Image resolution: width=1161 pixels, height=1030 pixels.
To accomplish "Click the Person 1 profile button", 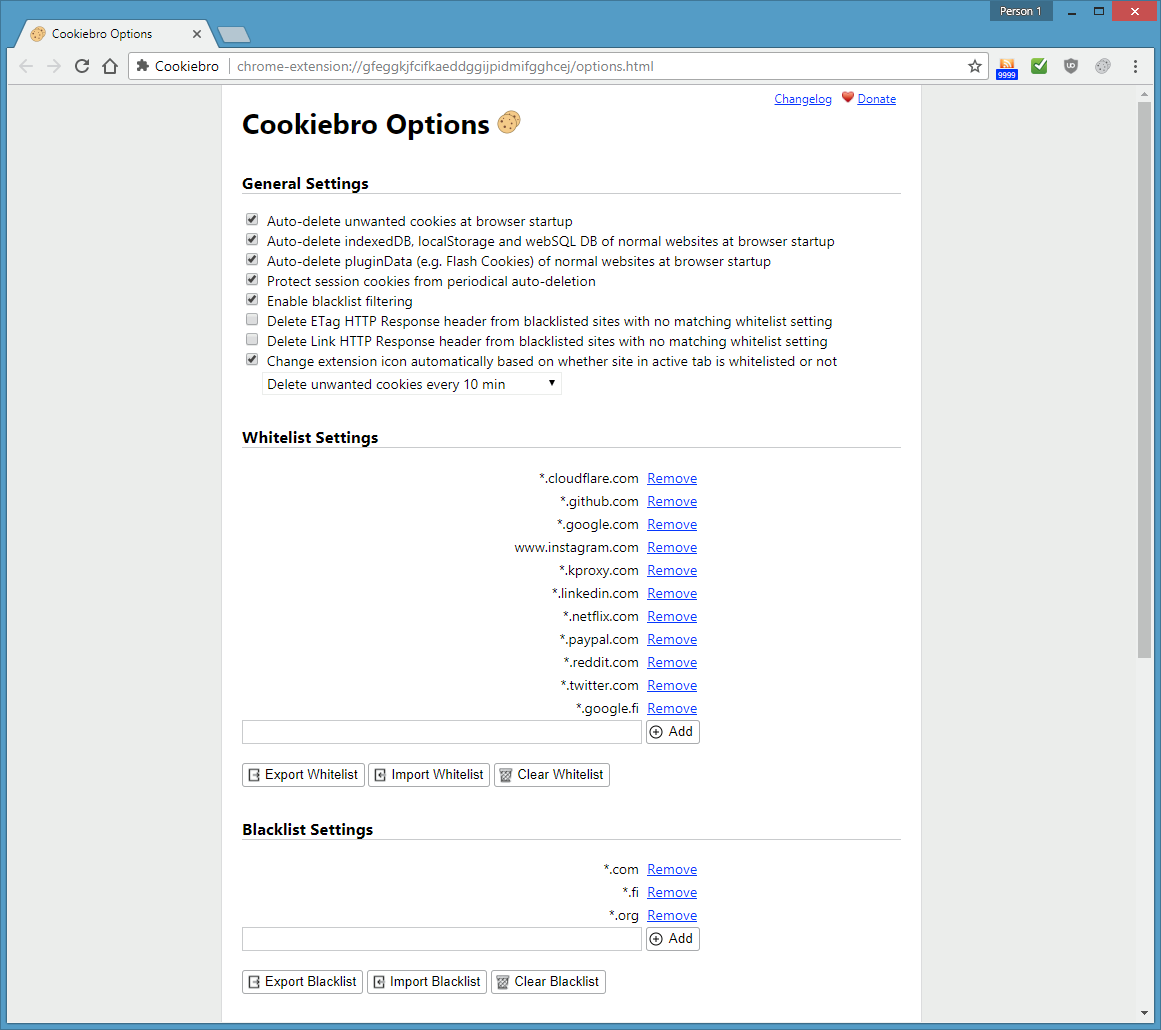I will click(x=1020, y=11).
